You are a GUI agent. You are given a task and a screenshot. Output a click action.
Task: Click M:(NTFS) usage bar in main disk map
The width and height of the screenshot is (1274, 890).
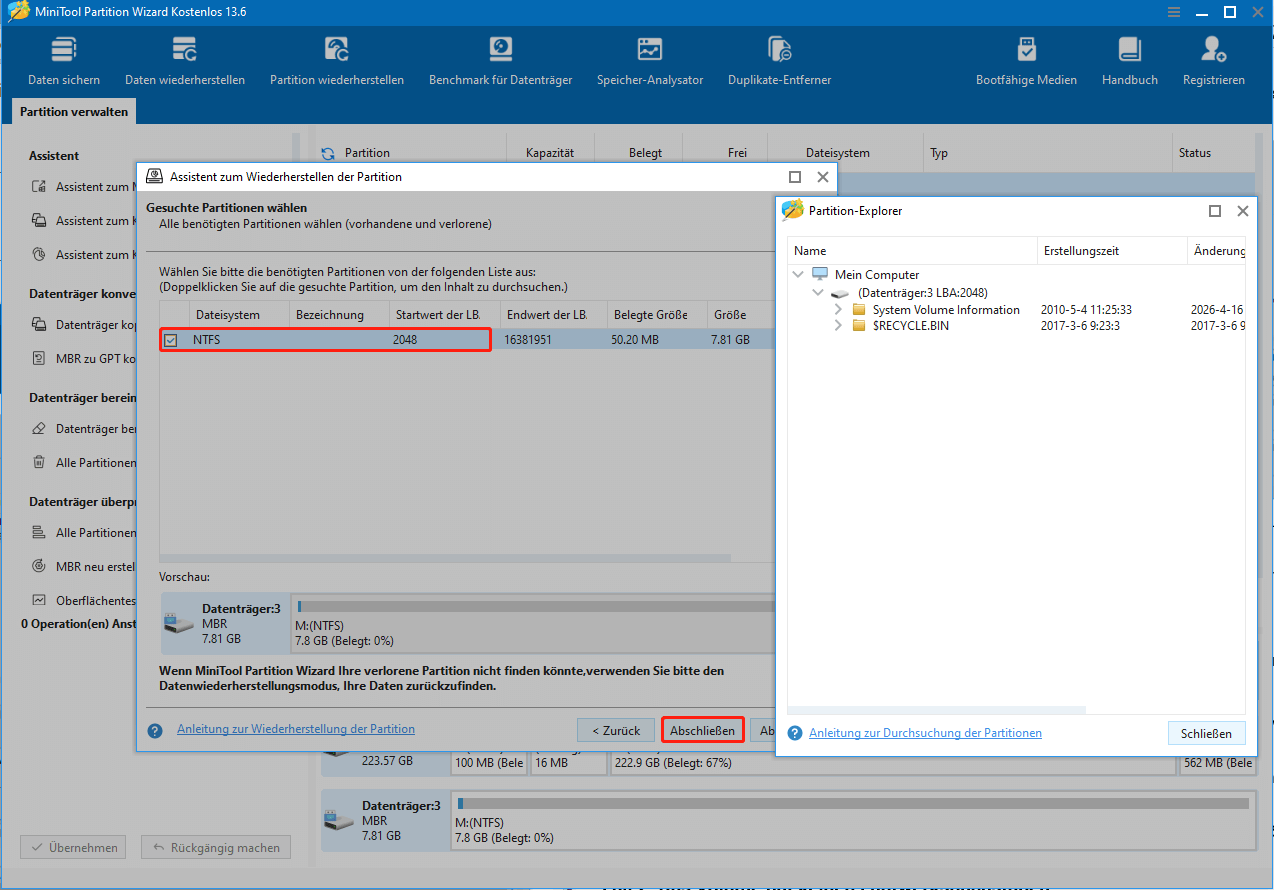click(852, 803)
